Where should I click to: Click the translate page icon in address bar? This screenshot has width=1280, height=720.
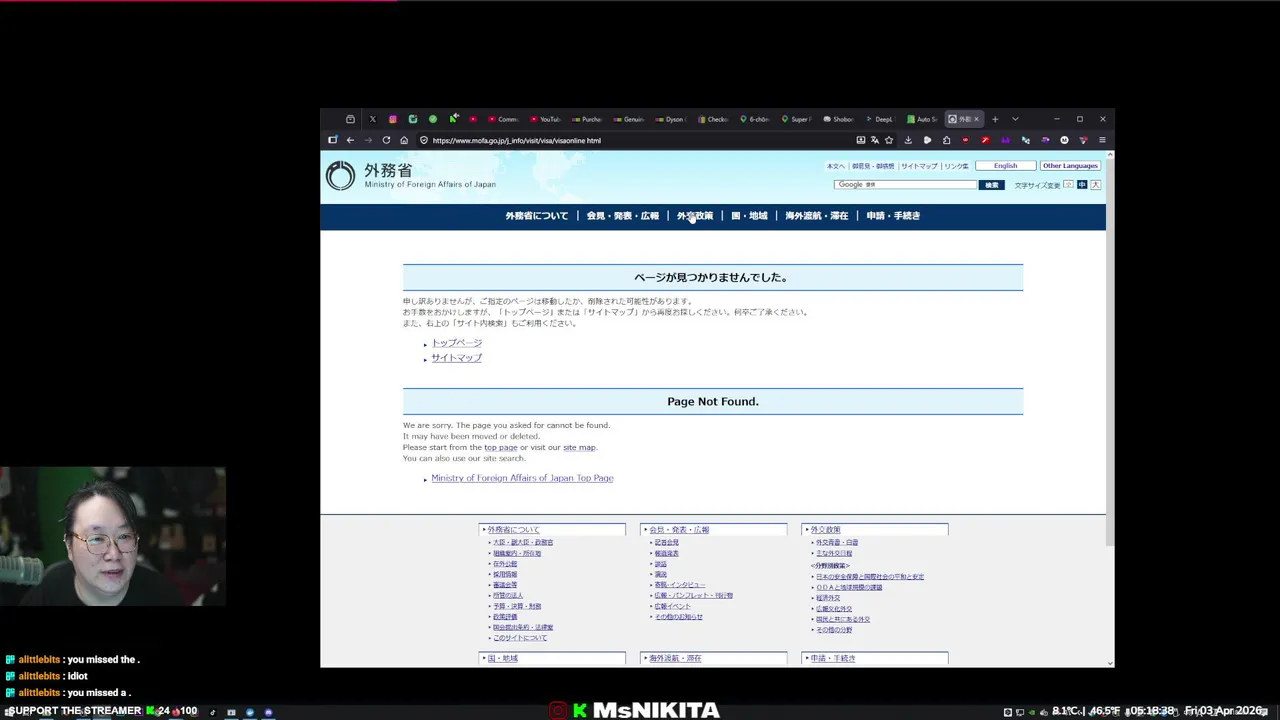coord(874,140)
